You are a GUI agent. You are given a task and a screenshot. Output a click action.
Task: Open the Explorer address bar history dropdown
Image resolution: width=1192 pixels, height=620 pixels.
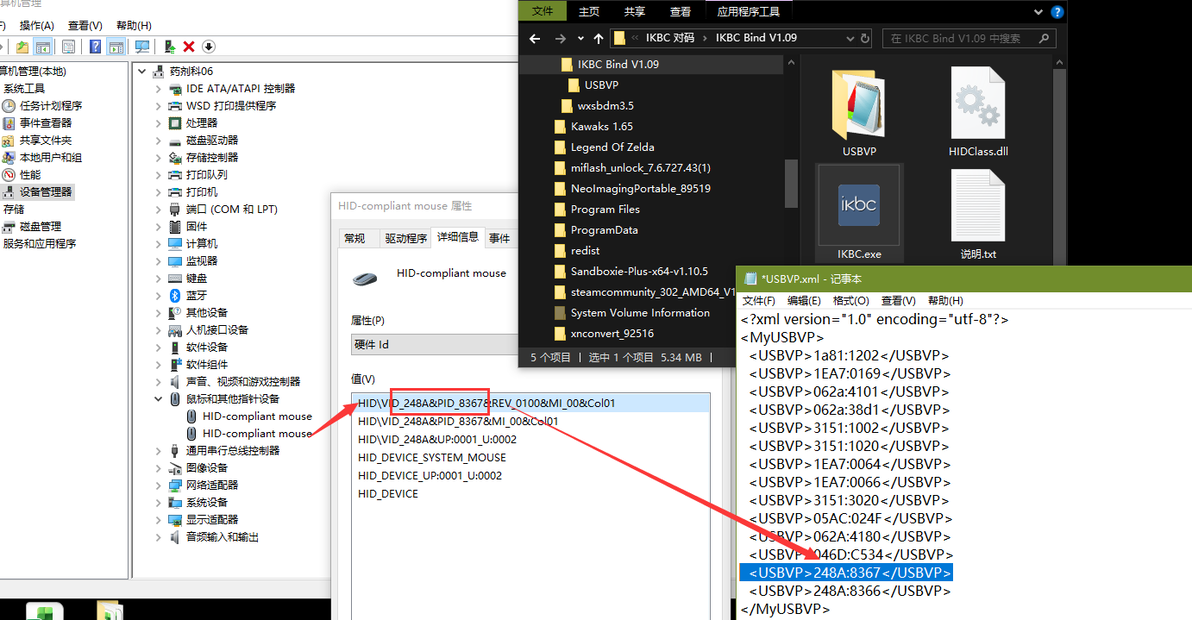(850, 38)
